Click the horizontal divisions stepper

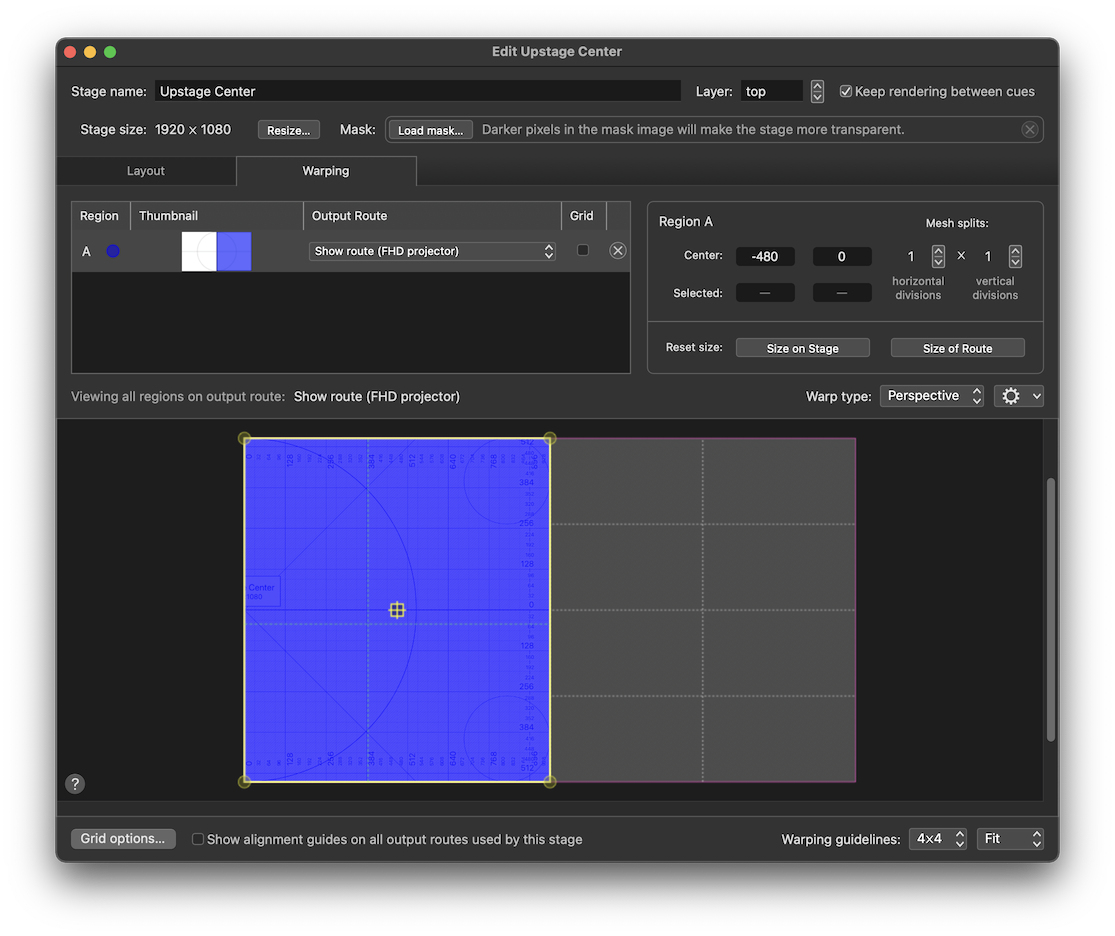tap(938, 256)
